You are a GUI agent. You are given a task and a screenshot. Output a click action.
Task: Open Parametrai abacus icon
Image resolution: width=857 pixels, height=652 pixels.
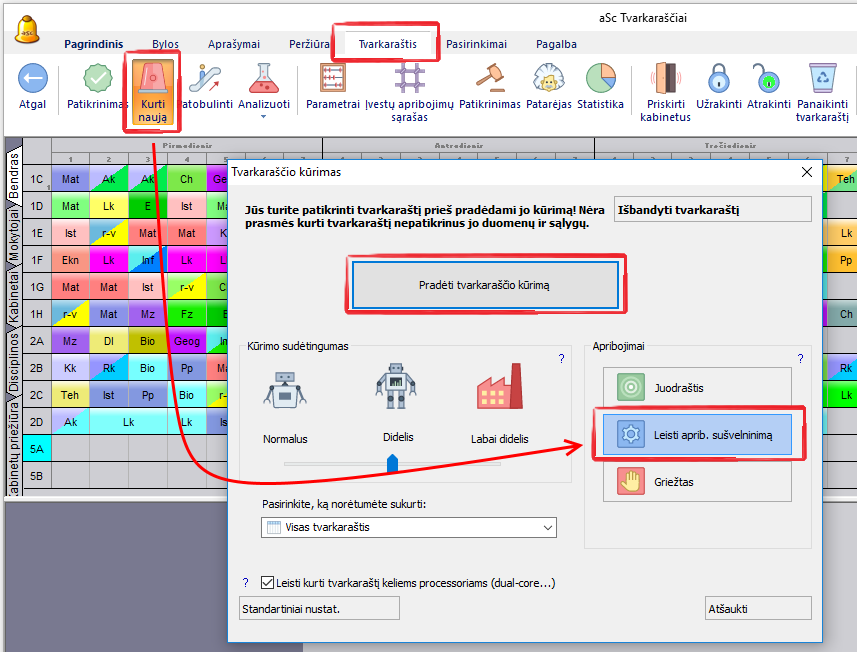[x=332, y=78]
